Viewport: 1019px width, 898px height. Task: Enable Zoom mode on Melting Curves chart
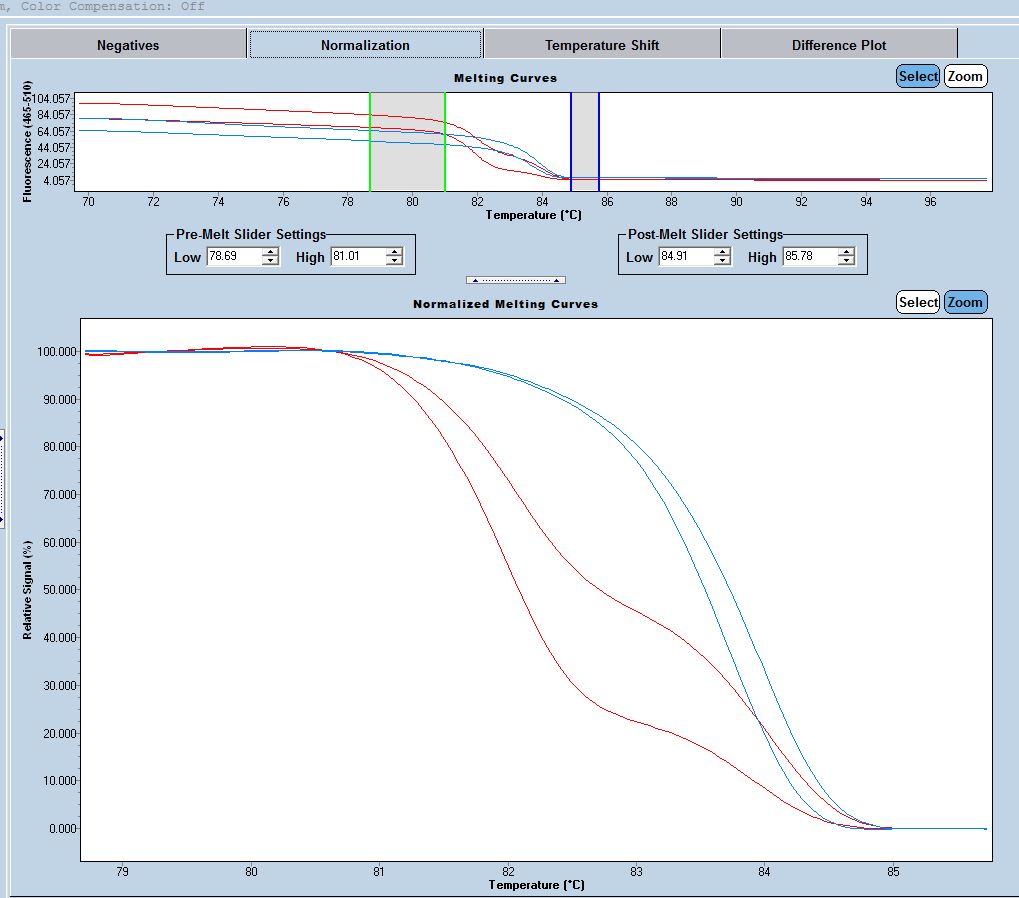pos(965,77)
